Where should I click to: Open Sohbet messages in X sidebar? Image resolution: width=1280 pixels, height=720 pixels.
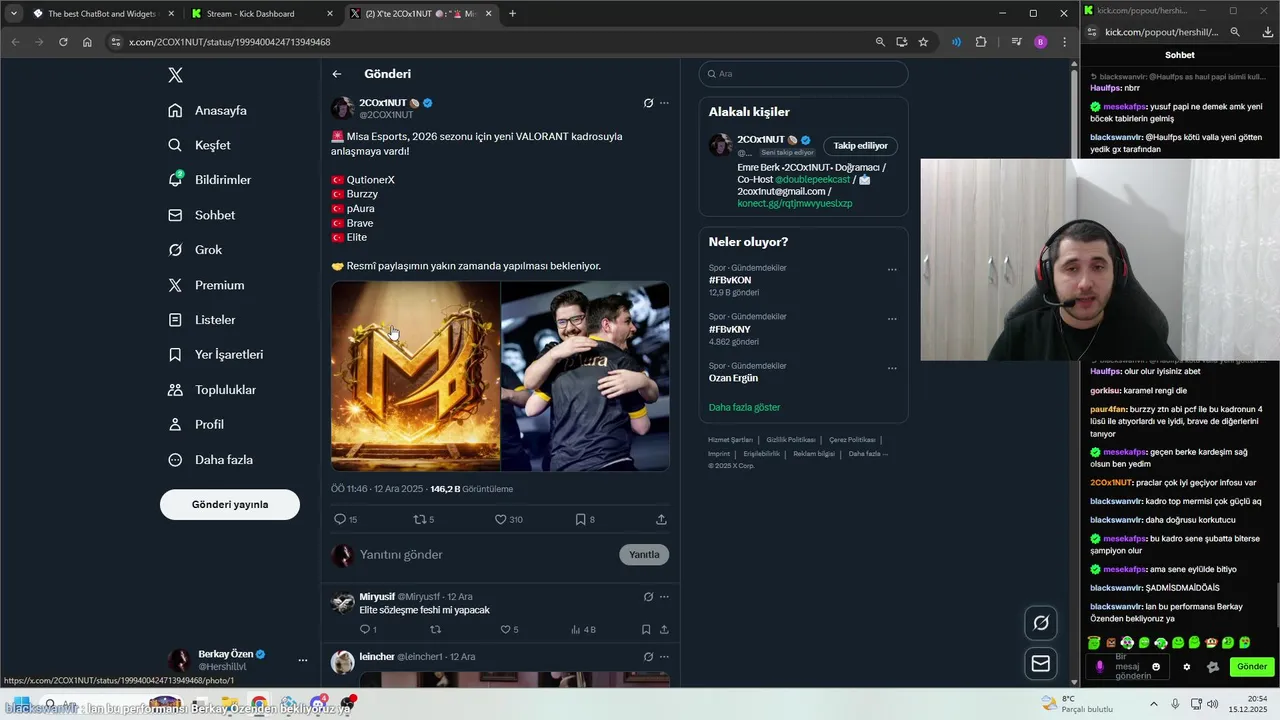pos(202,215)
